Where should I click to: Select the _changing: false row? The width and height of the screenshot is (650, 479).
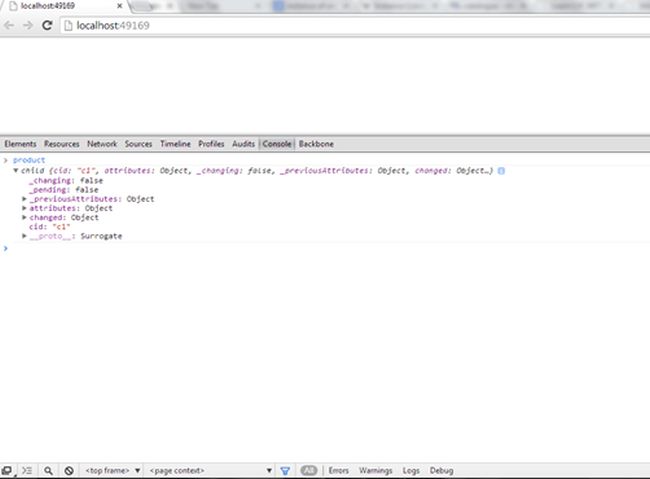click(66, 180)
